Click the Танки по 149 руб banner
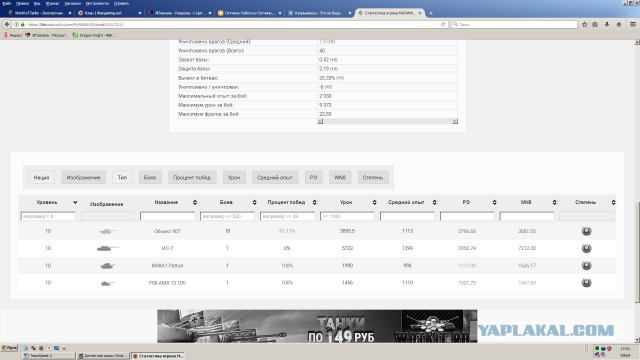 pyautogui.click(x=317, y=326)
